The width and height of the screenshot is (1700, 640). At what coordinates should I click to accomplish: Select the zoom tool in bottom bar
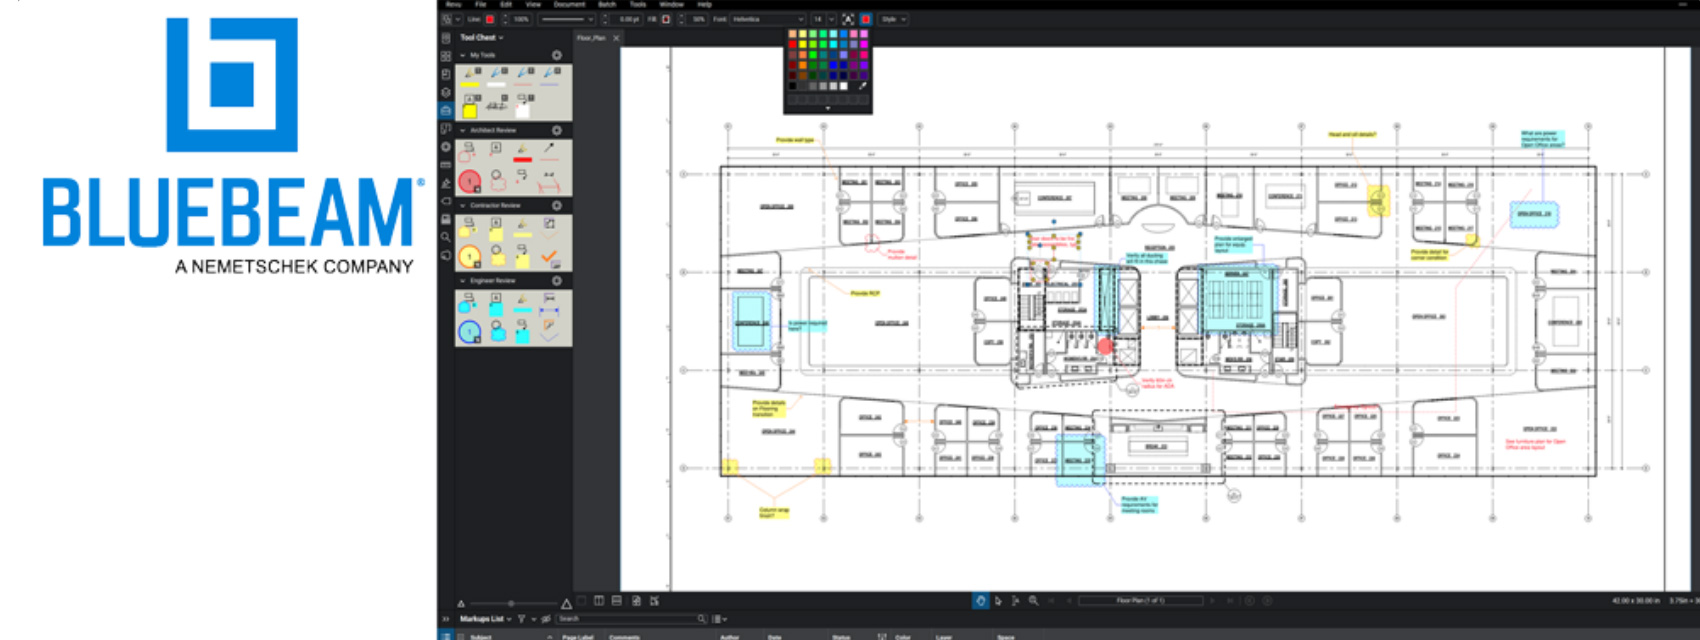[x=1033, y=601]
